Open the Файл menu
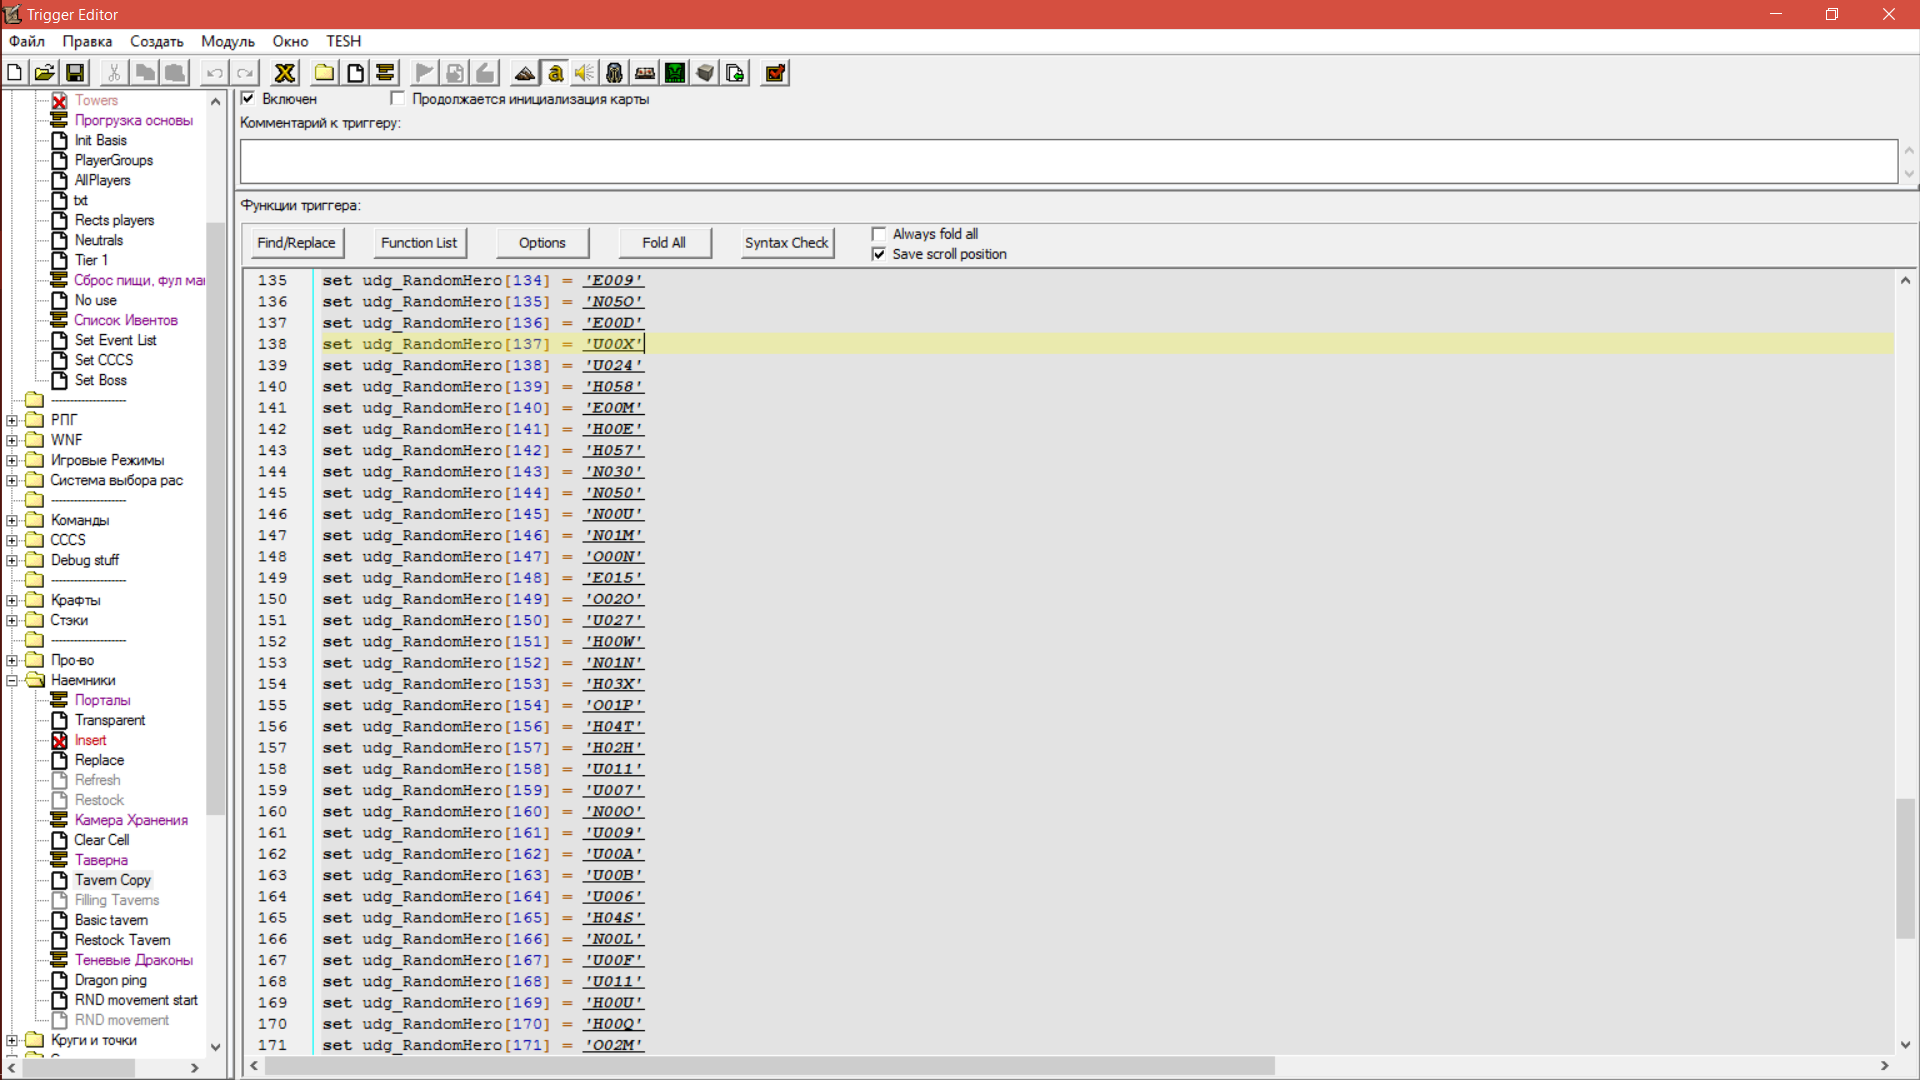The width and height of the screenshot is (1920, 1080). pyautogui.click(x=27, y=41)
